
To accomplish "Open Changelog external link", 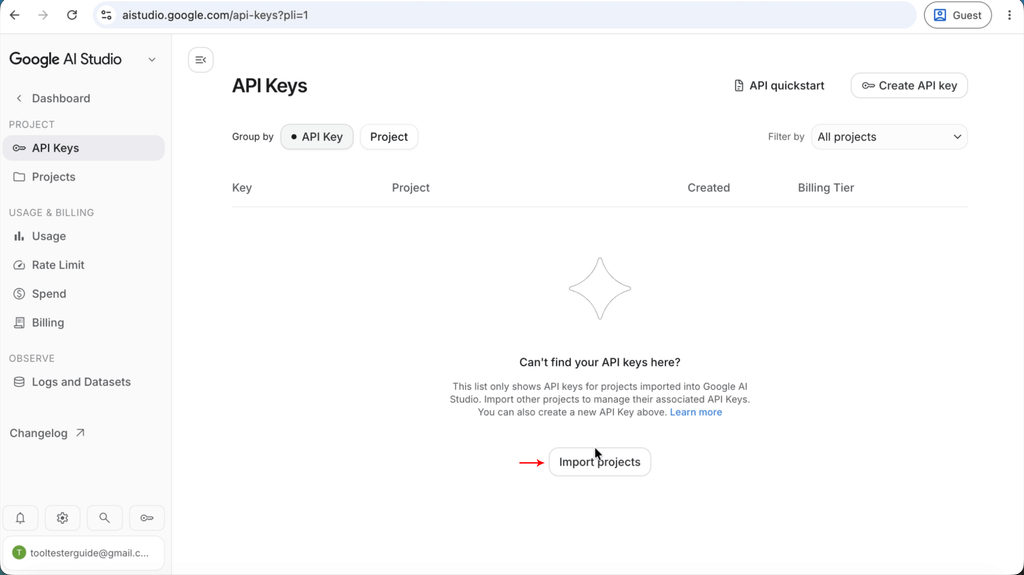I will click(x=47, y=433).
